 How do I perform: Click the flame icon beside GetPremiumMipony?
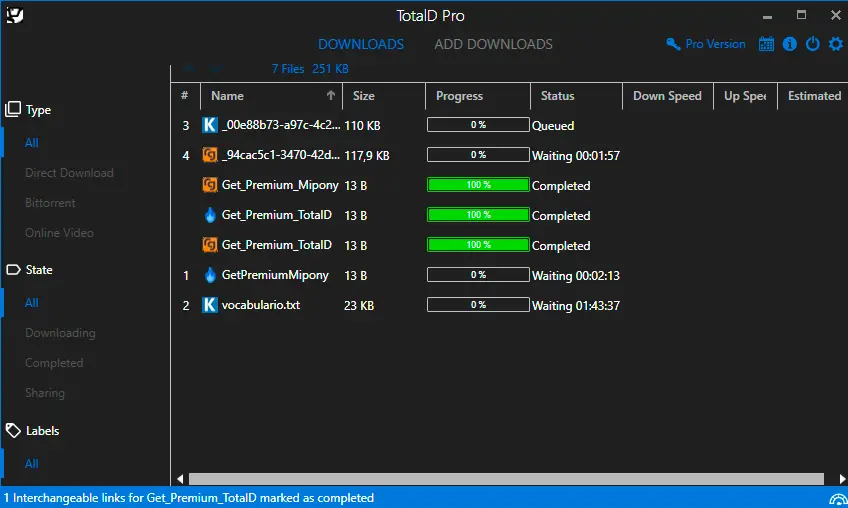(210, 275)
